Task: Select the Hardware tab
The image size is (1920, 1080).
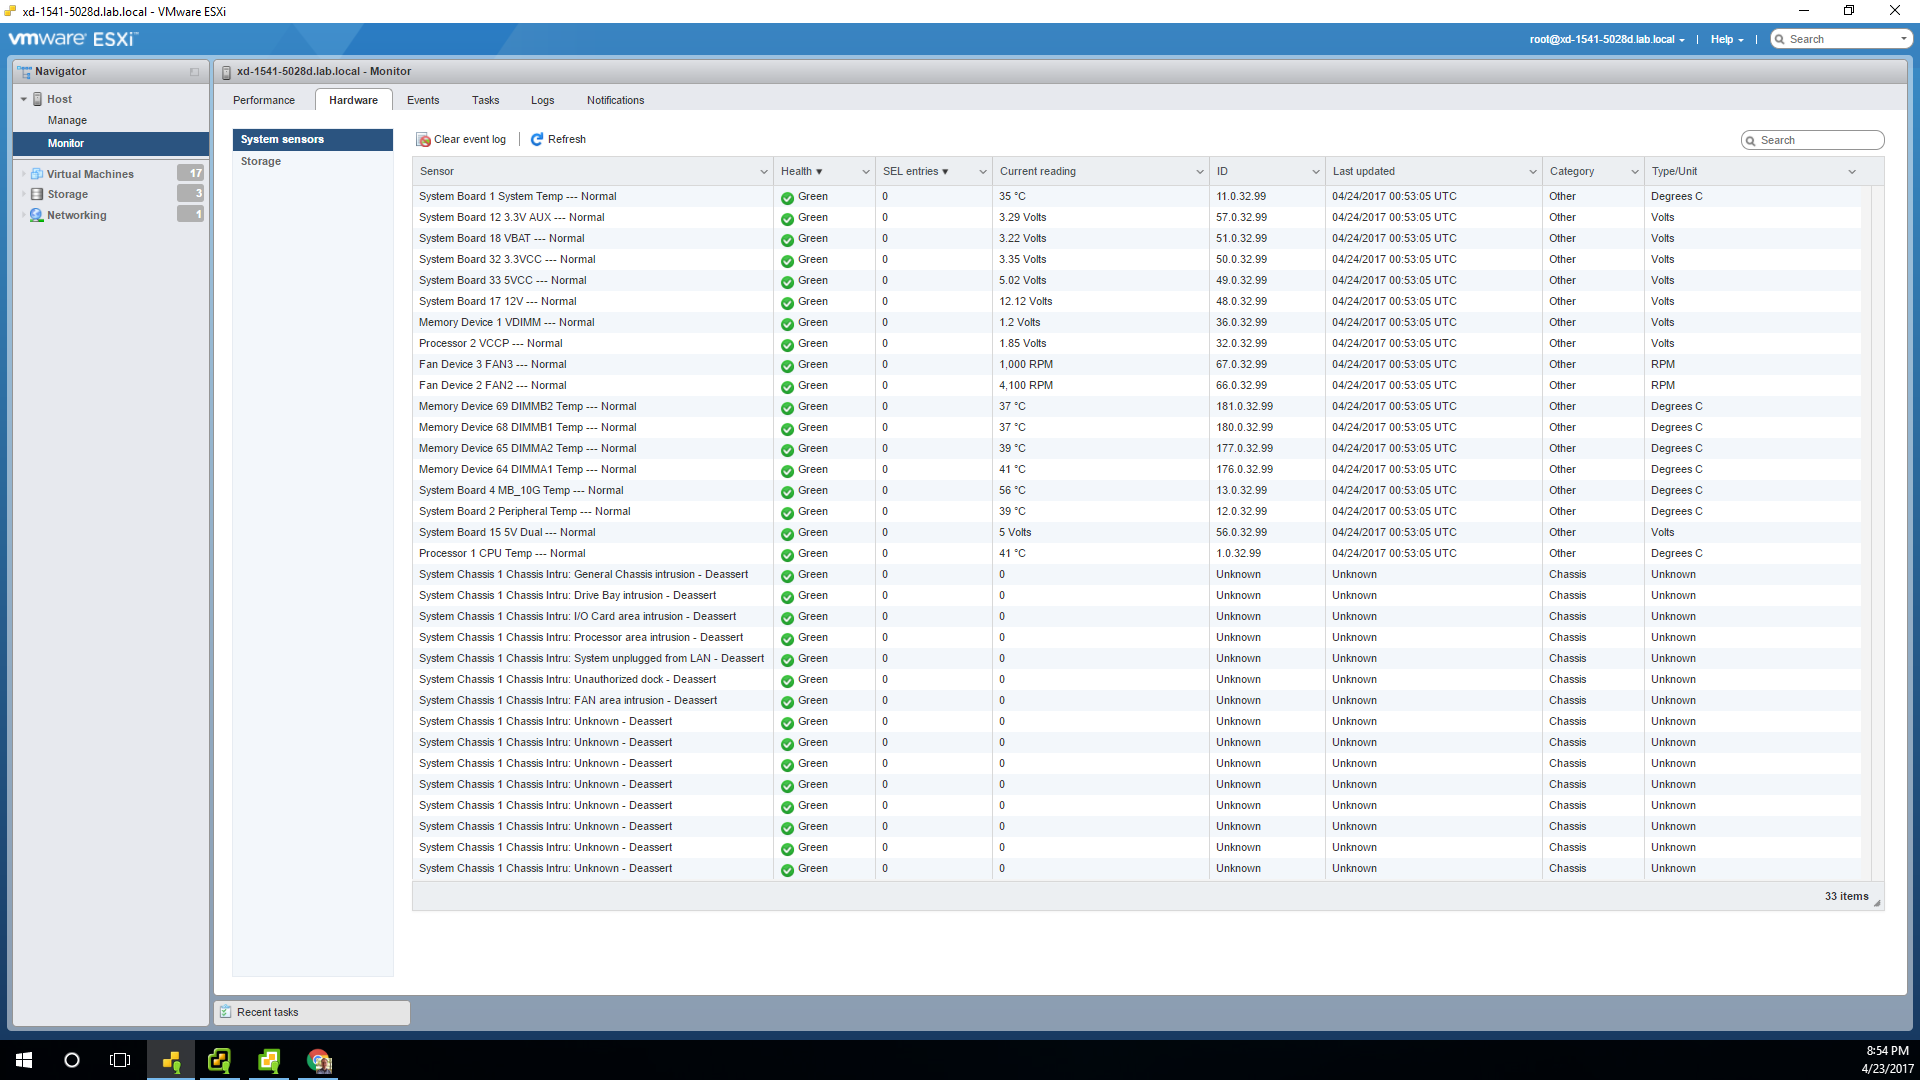Action: pos(354,100)
